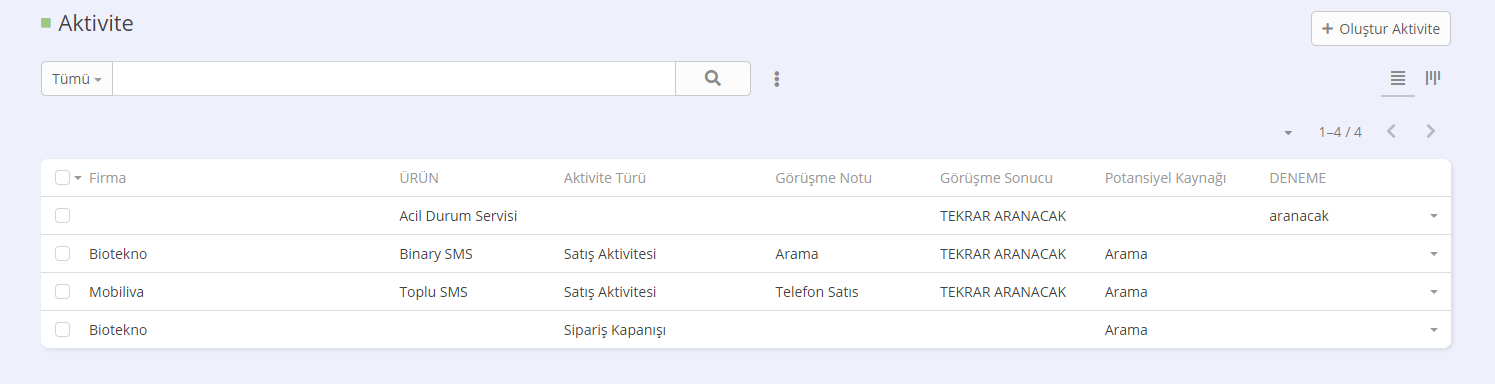Tick the select-all checkbox in header
The image size is (1495, 384).
coord(63,178)
